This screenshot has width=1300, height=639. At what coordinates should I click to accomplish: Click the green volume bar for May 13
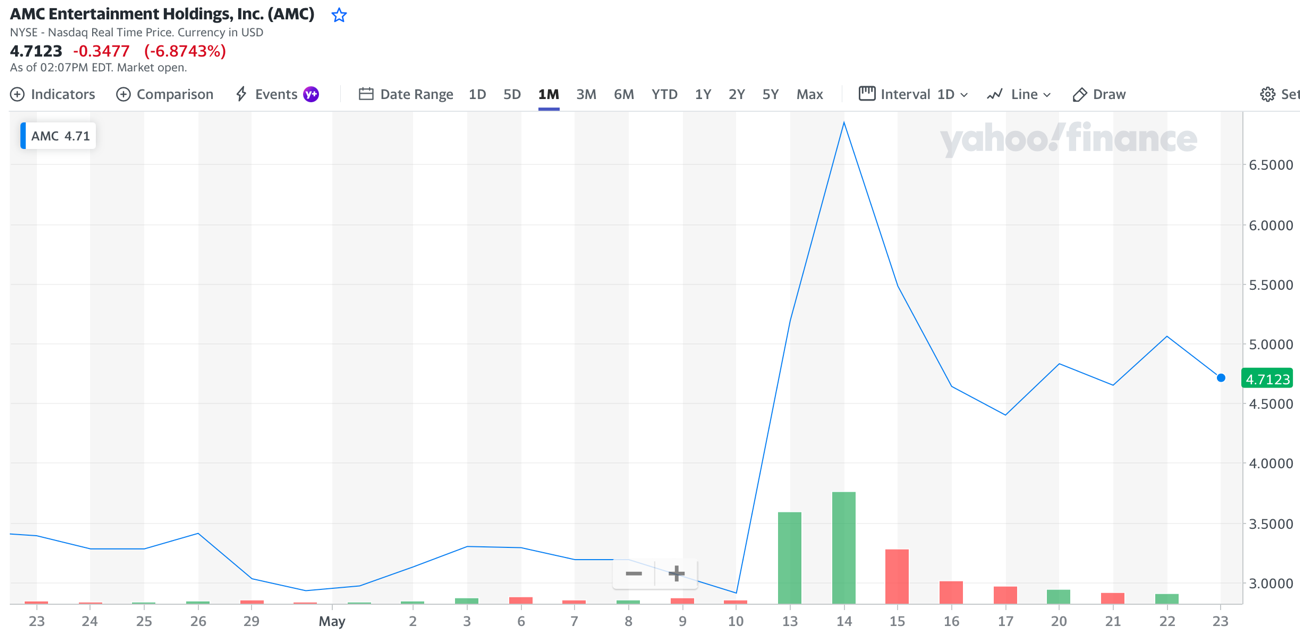point(790,558)
